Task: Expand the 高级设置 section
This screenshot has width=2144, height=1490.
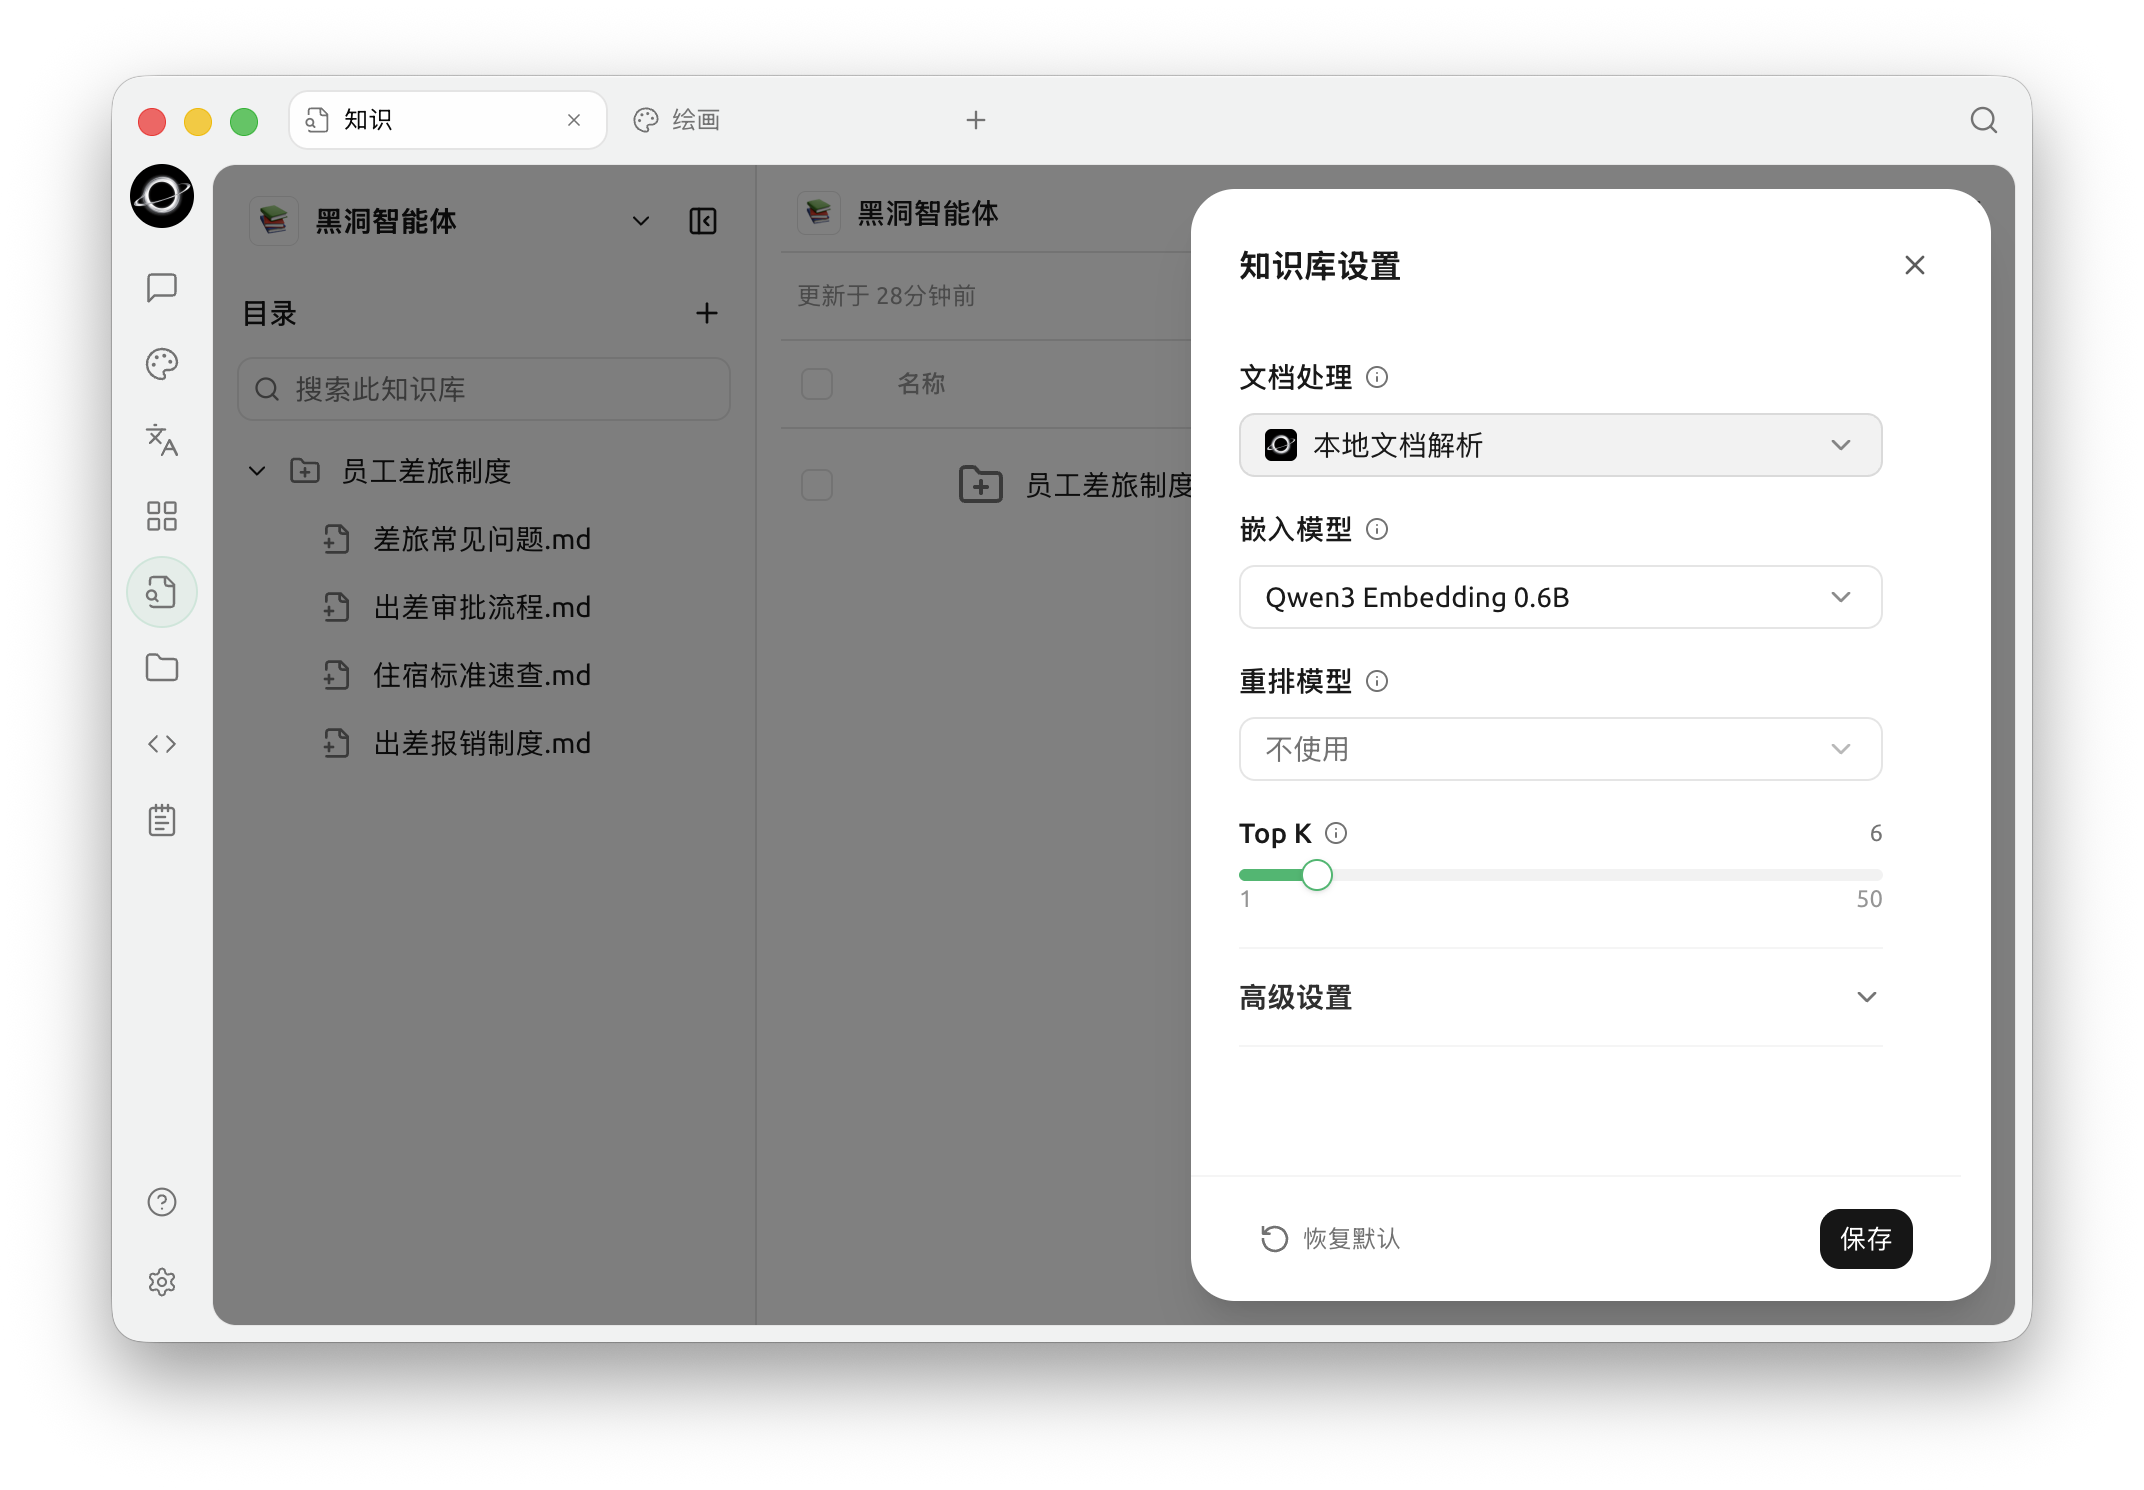Action: tap(1560, 997)
